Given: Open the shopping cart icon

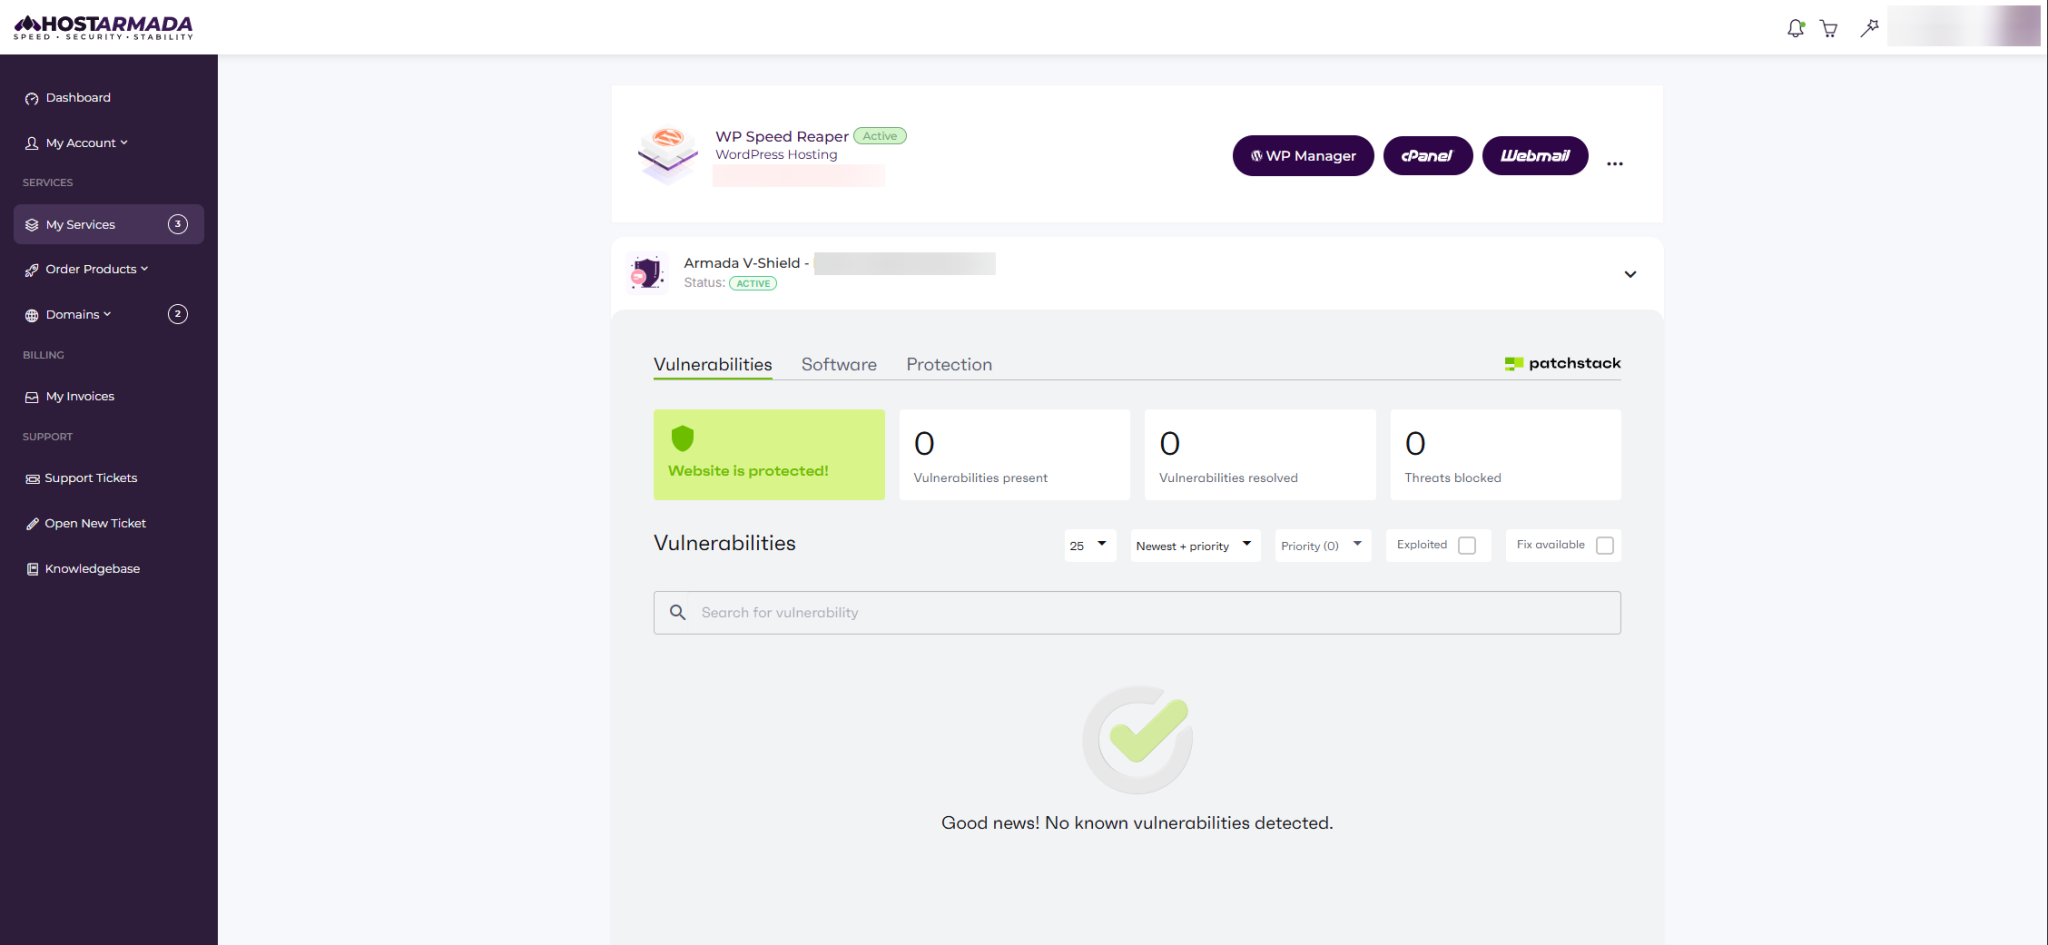Looking at the screenshot, I should [x=1829, y=29].
